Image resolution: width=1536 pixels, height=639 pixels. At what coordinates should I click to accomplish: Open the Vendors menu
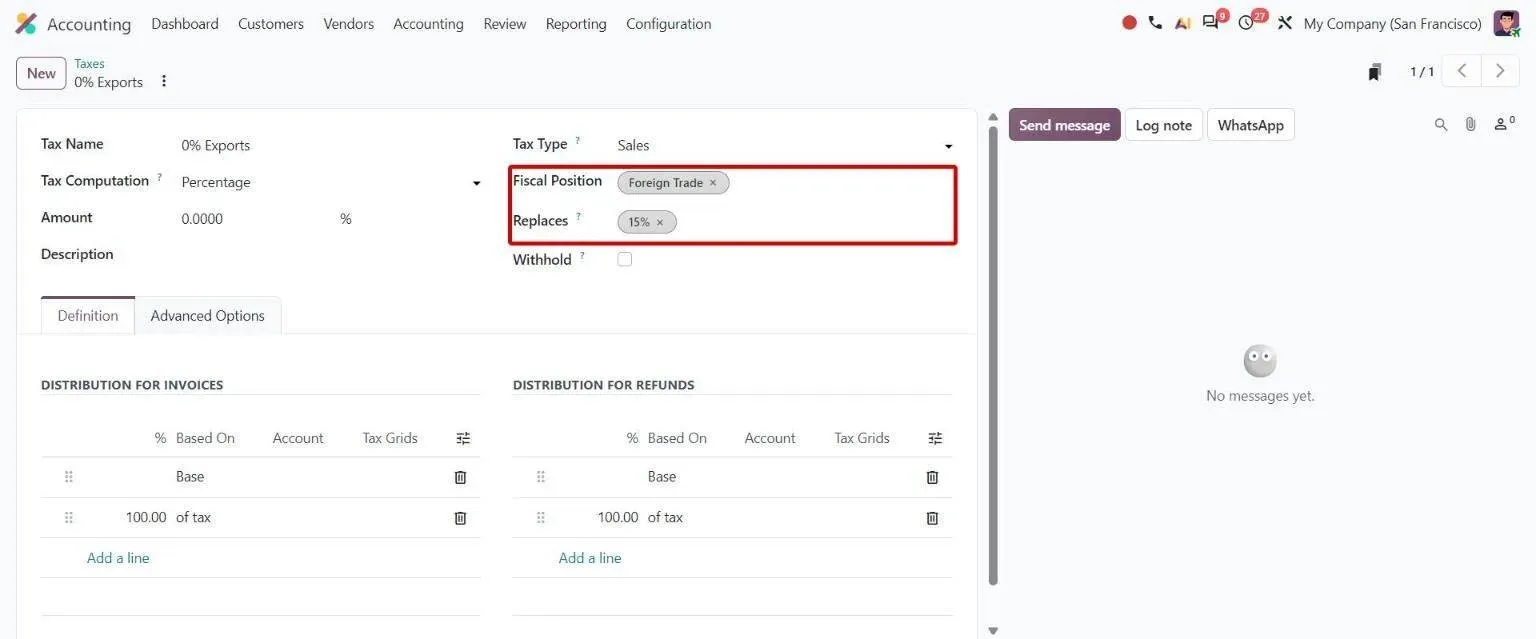pyautogui.click(x=349, y=23)
